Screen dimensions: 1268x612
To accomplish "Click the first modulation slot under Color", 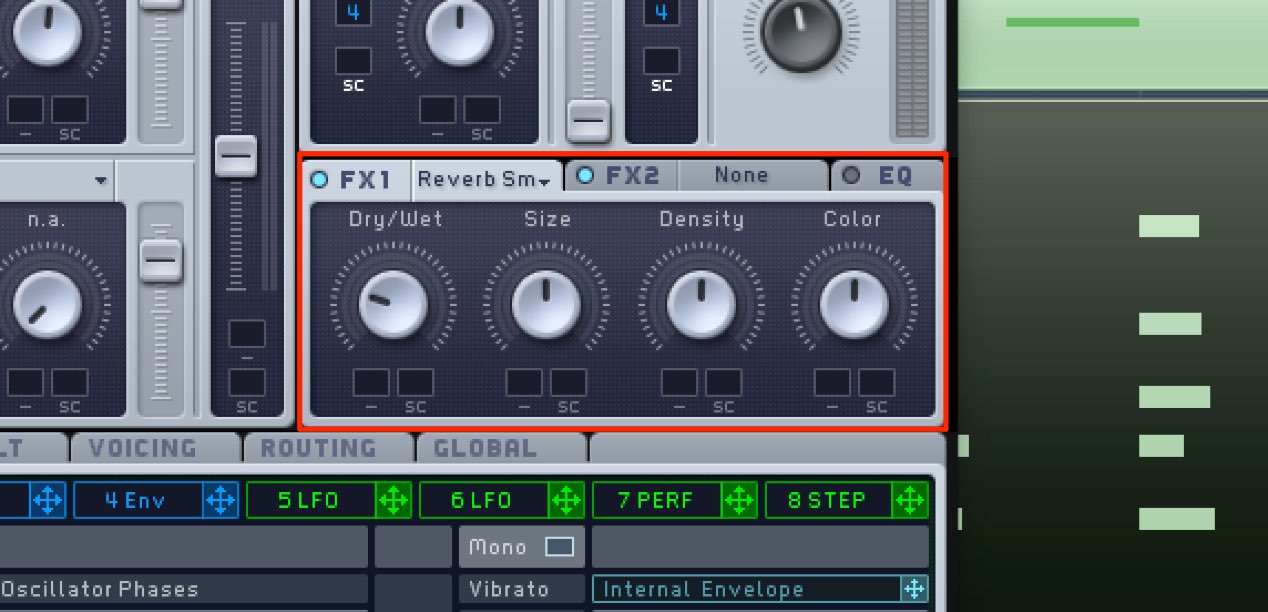I will point(832,382).
